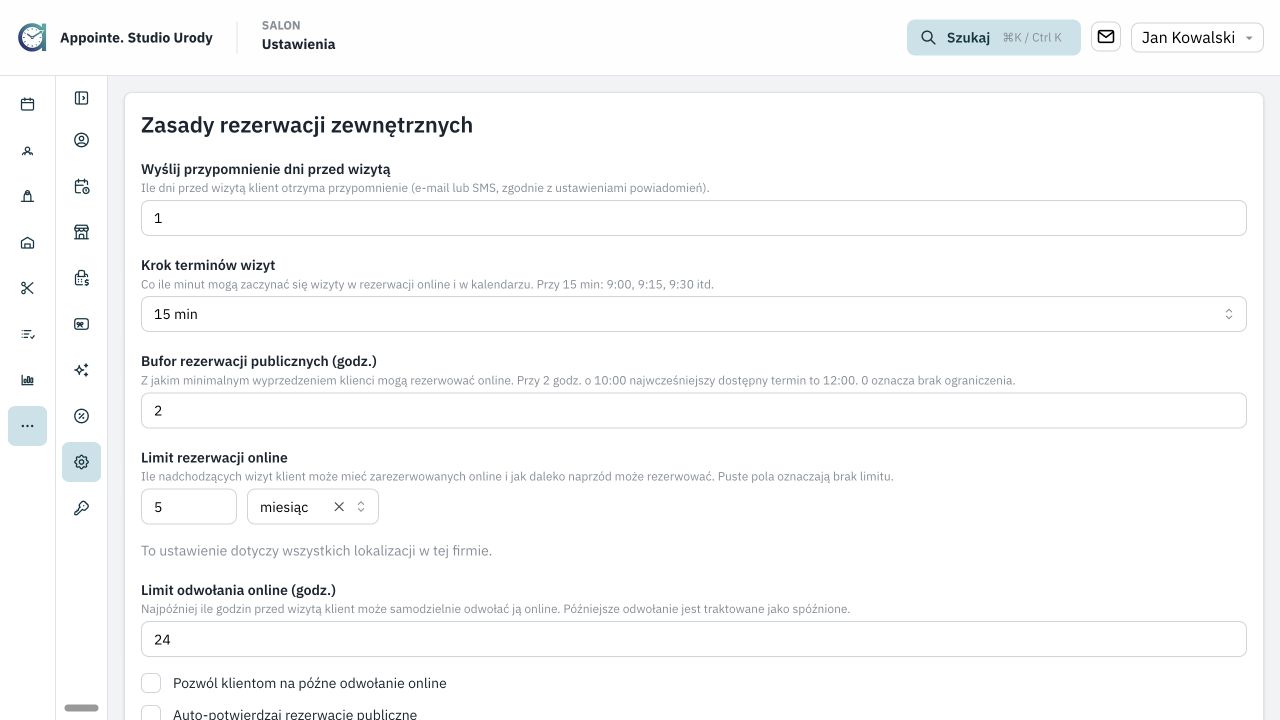Click the Szukaj search button

[x=993, y=37]
